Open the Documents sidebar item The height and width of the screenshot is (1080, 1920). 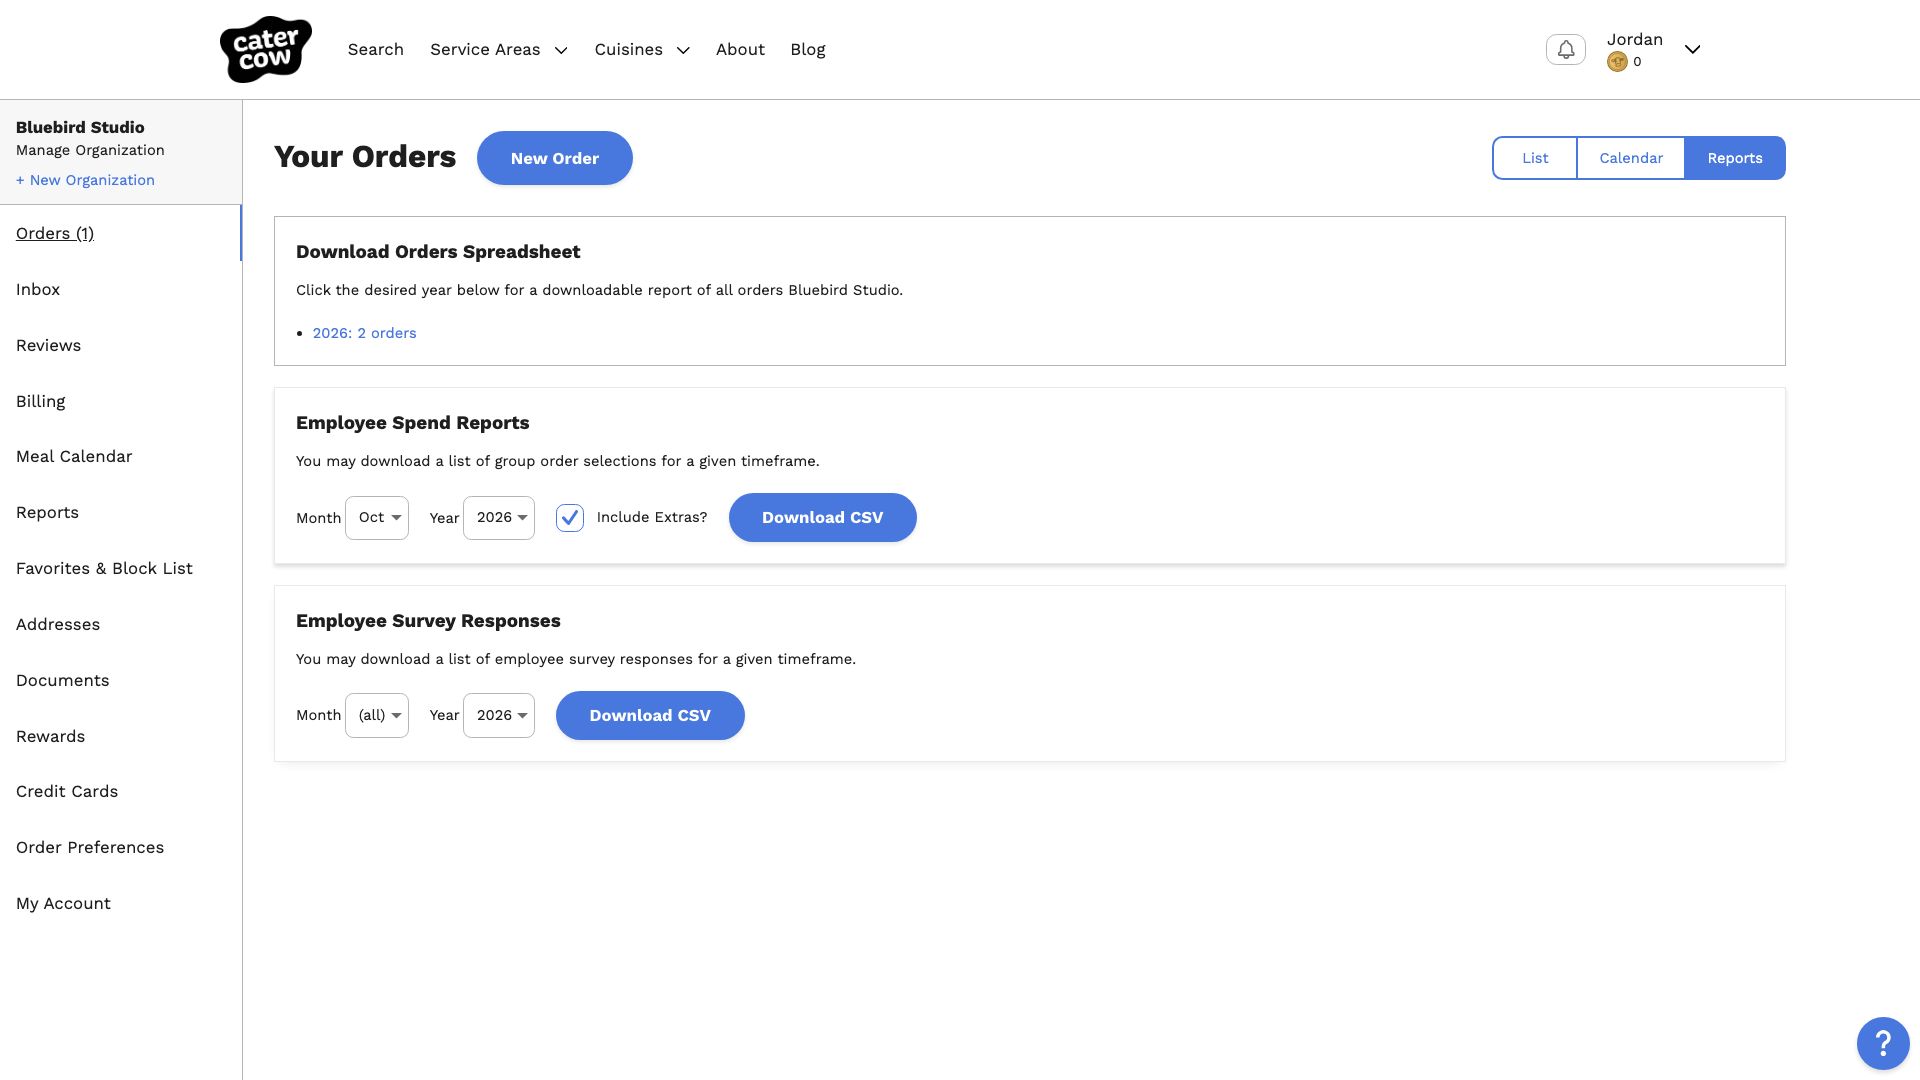tap(62, 680)
